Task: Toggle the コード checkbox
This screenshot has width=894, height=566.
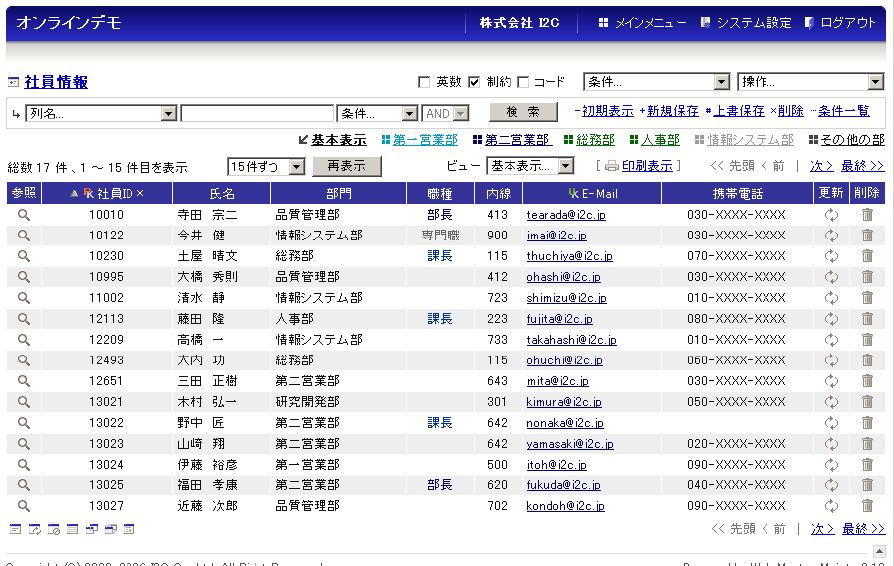Action: (x=522, y=82)
